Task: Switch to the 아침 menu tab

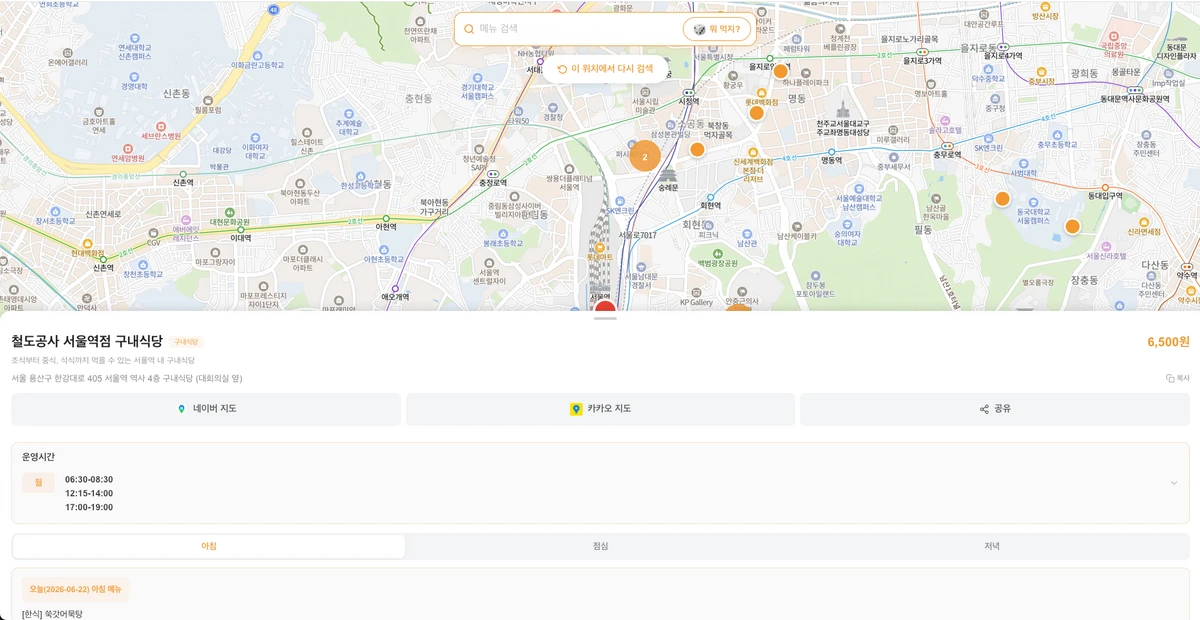Action: [209, 546]
